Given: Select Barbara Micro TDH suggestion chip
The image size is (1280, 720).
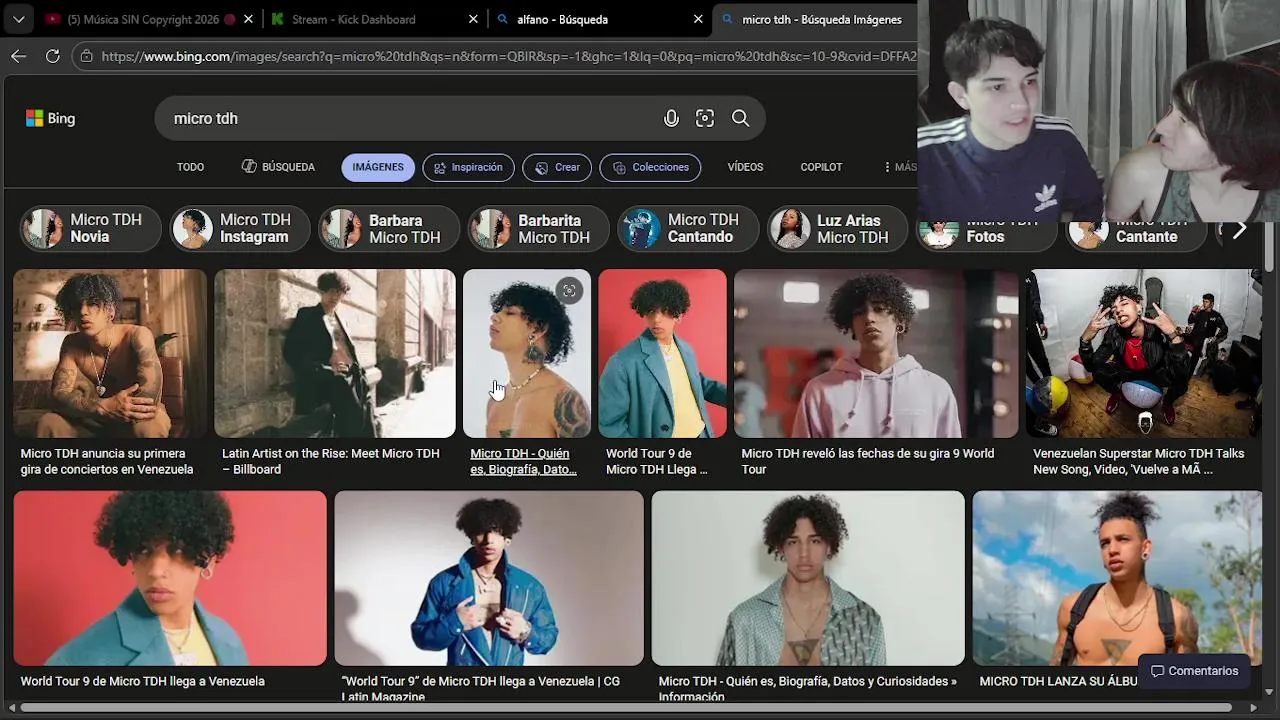Looking at the screenshot, I should coord(389,229).
